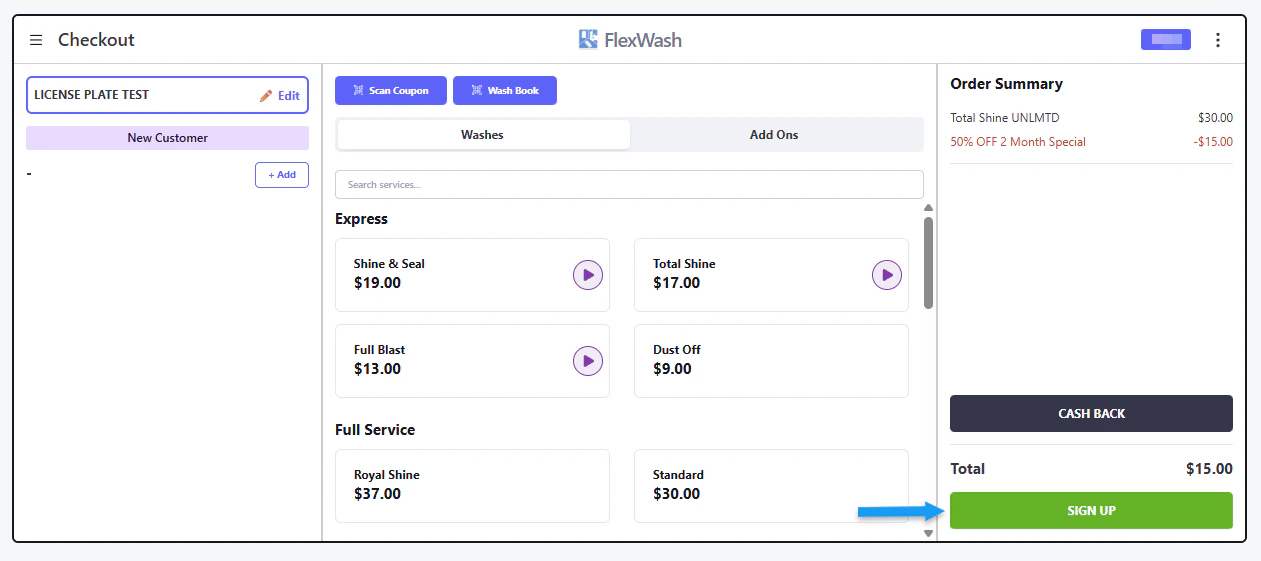
Task: Click the Total Shine UNLMTD order line
Action: [x=1091, y=118]
